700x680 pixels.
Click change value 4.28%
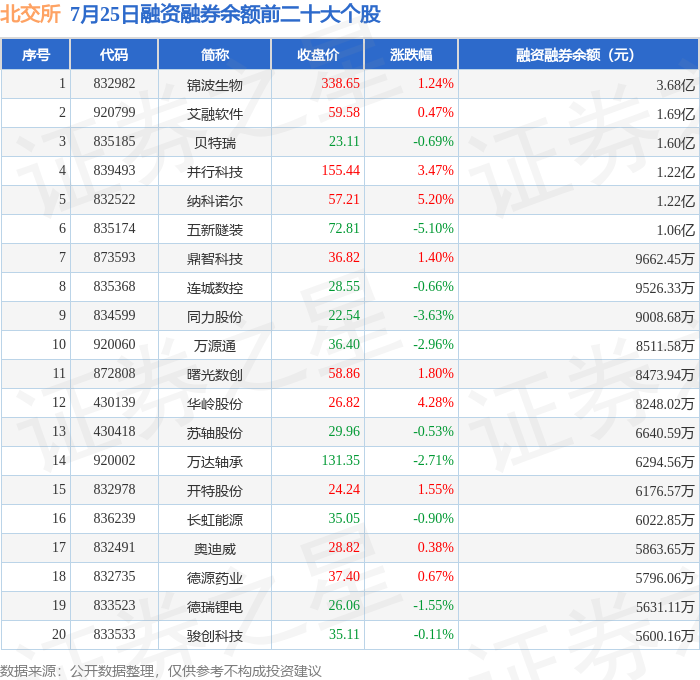436,403
